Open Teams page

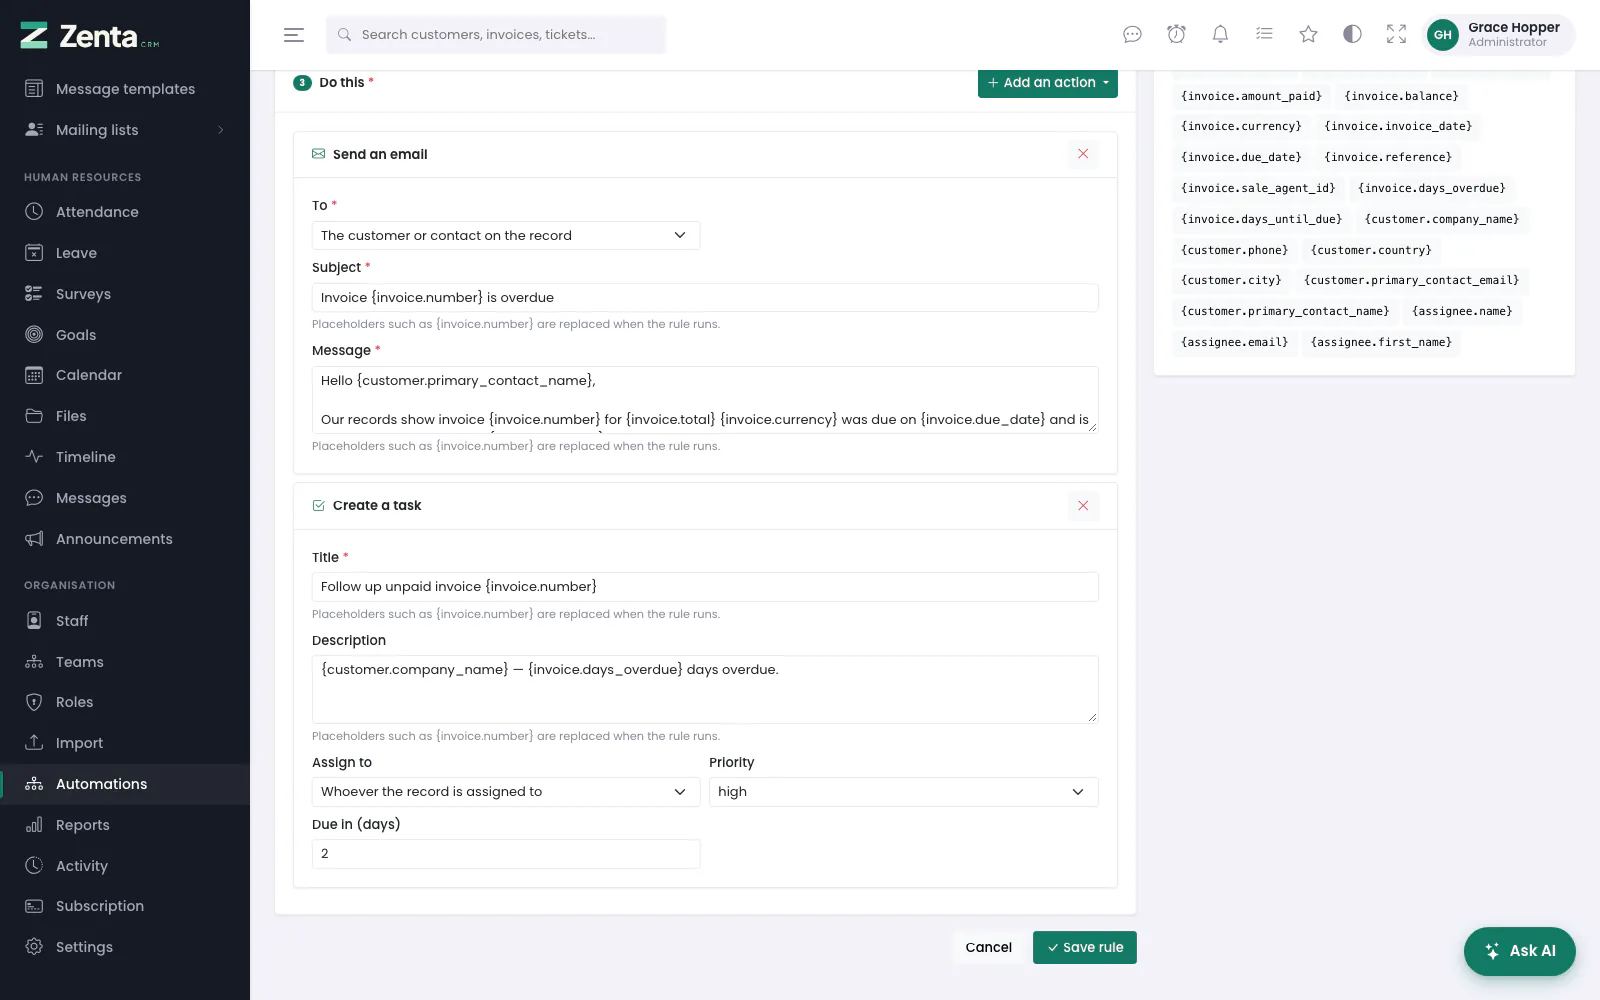(x=125, y=662)
